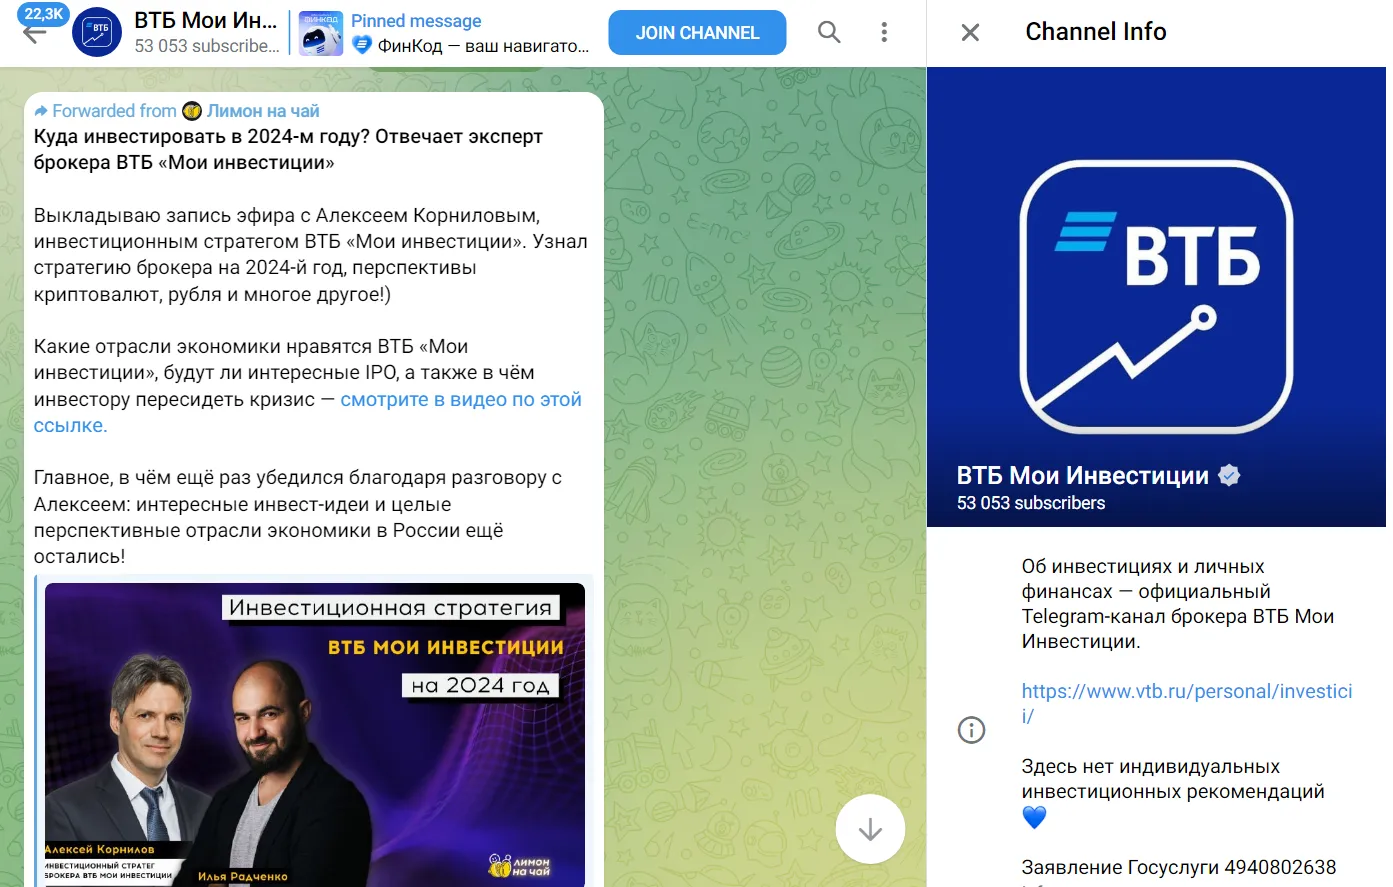Open the vtb.ru personal investicii link

[x=1186, y=703]
